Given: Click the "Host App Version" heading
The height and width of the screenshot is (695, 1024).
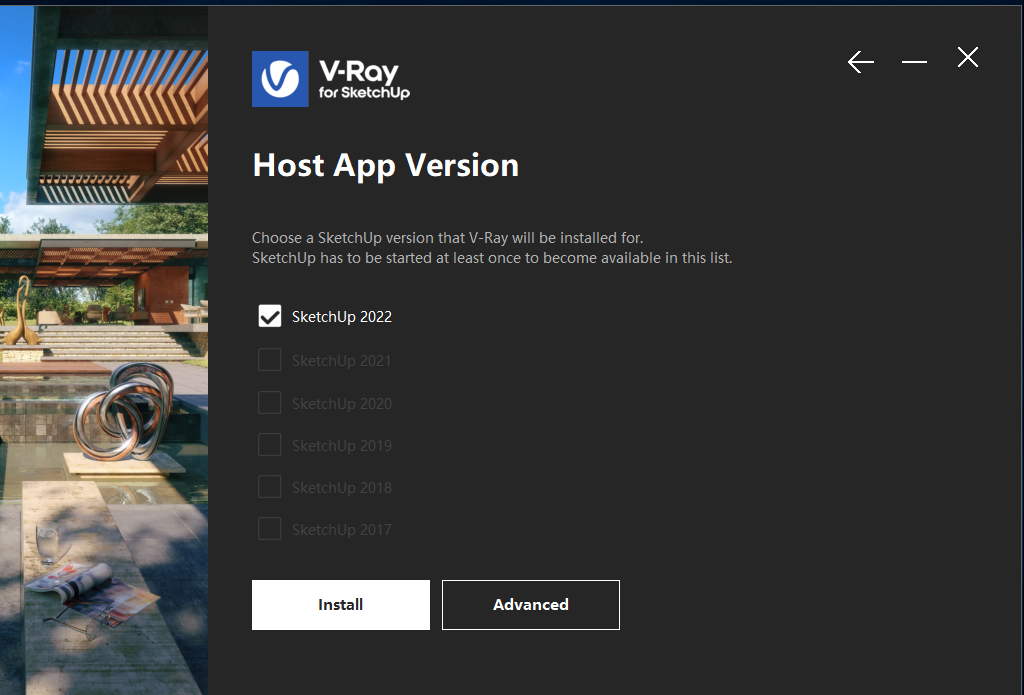Looking at the screenshot, I should pyautogui.click(x=385, y=166).
